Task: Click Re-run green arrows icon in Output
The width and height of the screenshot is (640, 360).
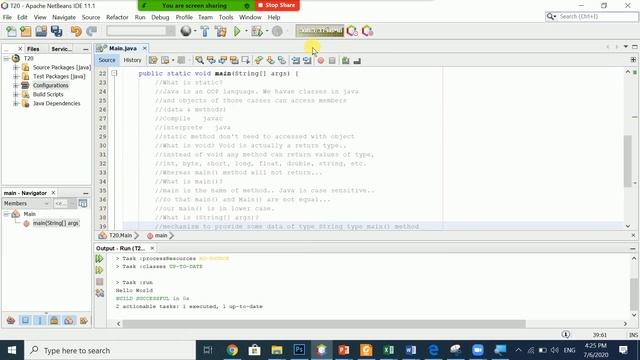Action: 100,259
